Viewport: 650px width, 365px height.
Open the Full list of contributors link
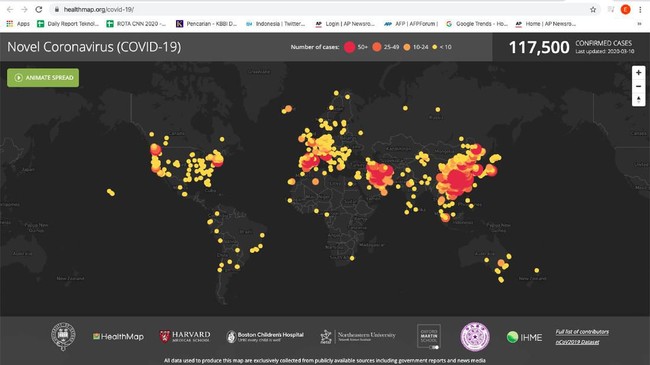point(582,332)
